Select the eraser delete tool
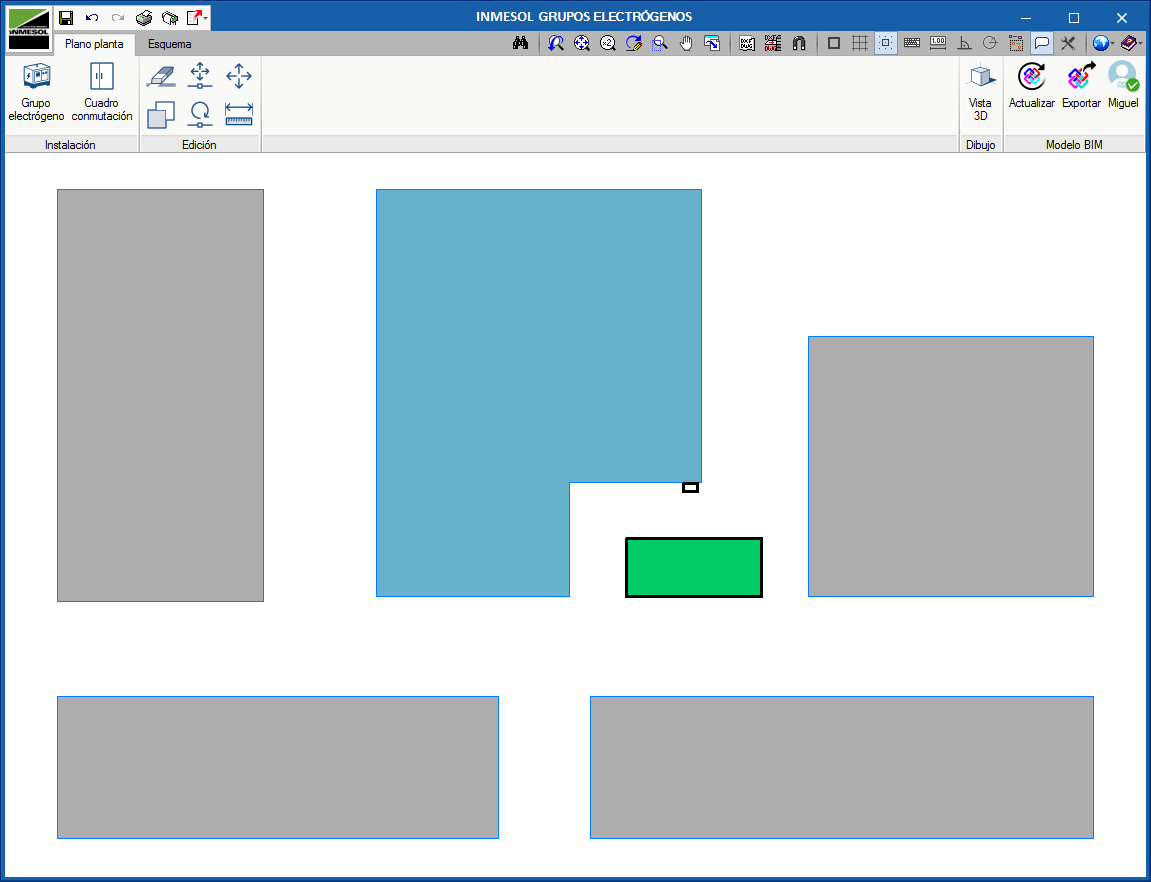This screenshot has width=1151, height=882. [161, 76]
